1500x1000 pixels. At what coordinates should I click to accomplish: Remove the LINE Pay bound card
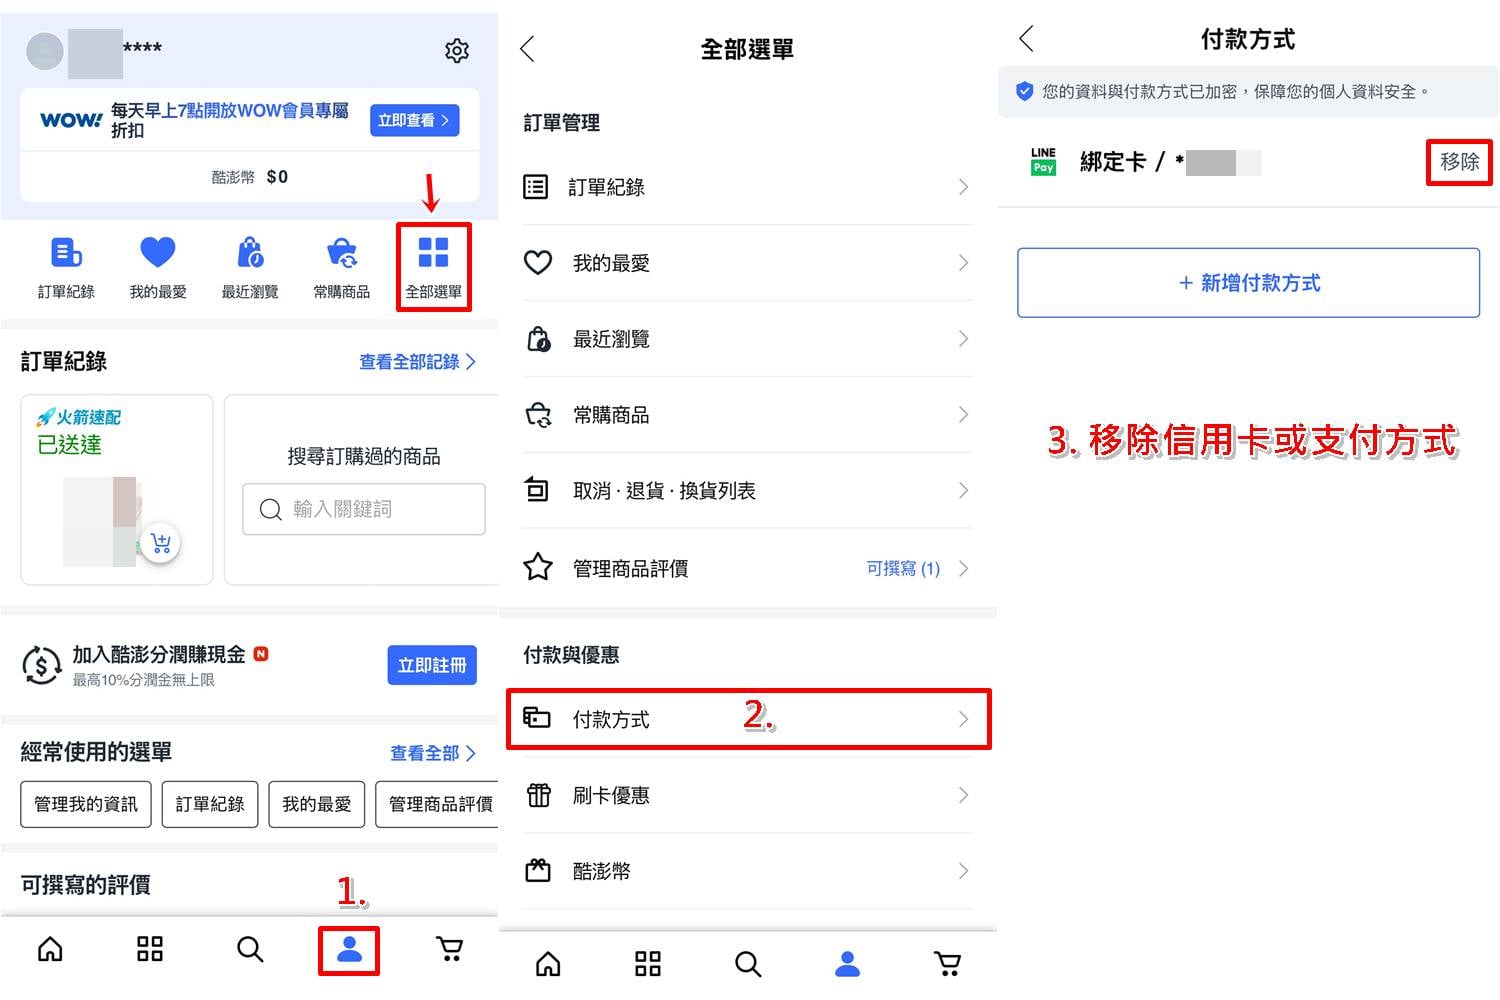coord(1459,162)
